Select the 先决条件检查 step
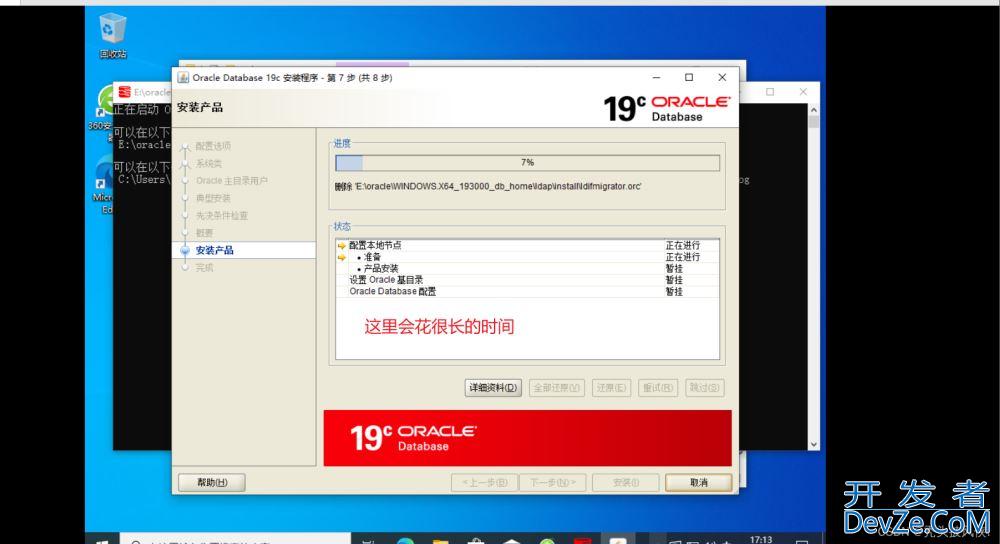The height and width of the screenshot is (544, 1000). 221,216
